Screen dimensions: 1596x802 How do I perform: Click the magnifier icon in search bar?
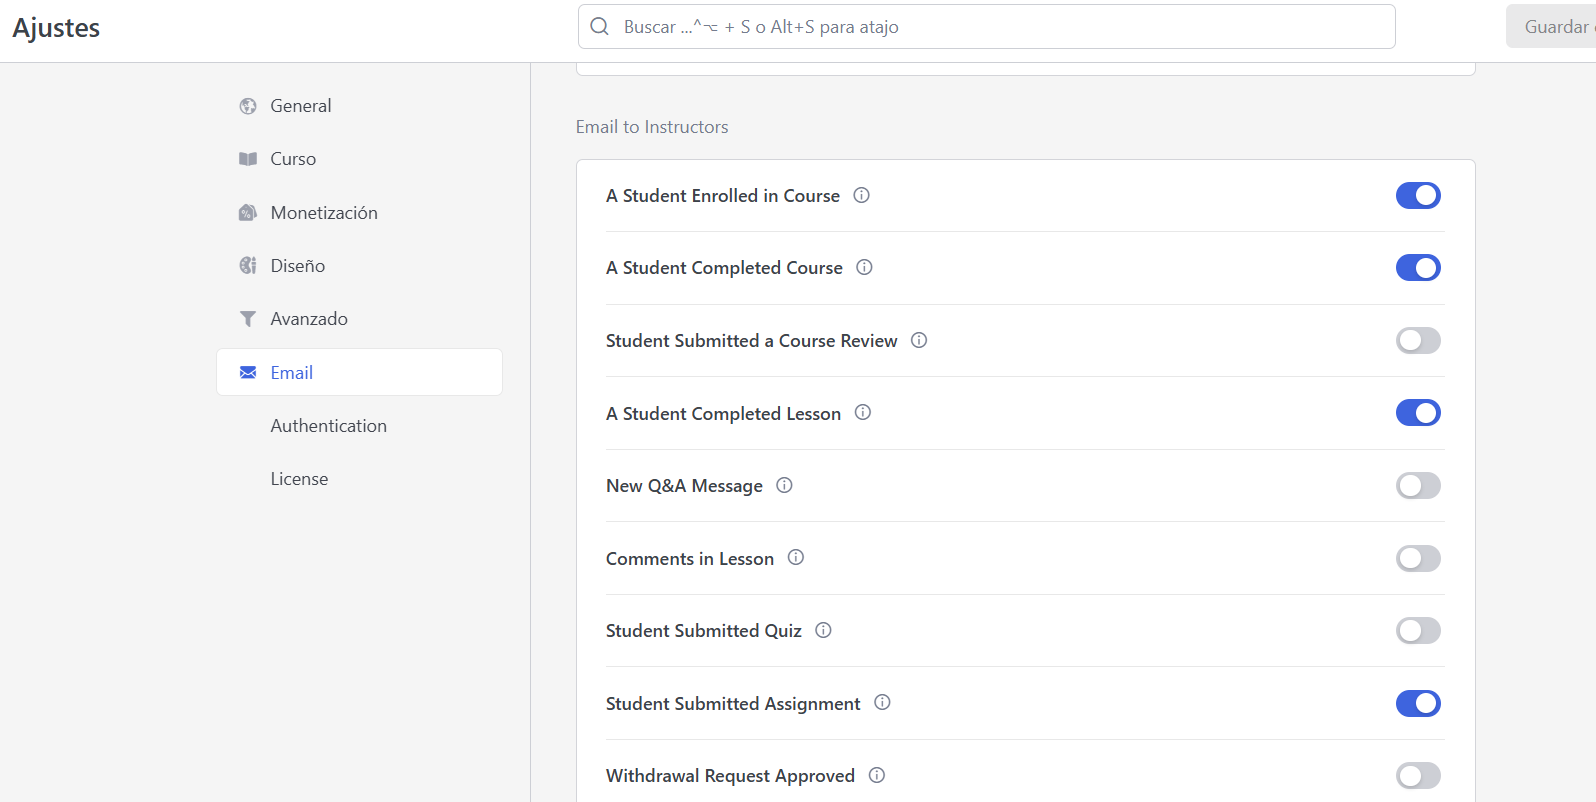[x=600, y=27]
